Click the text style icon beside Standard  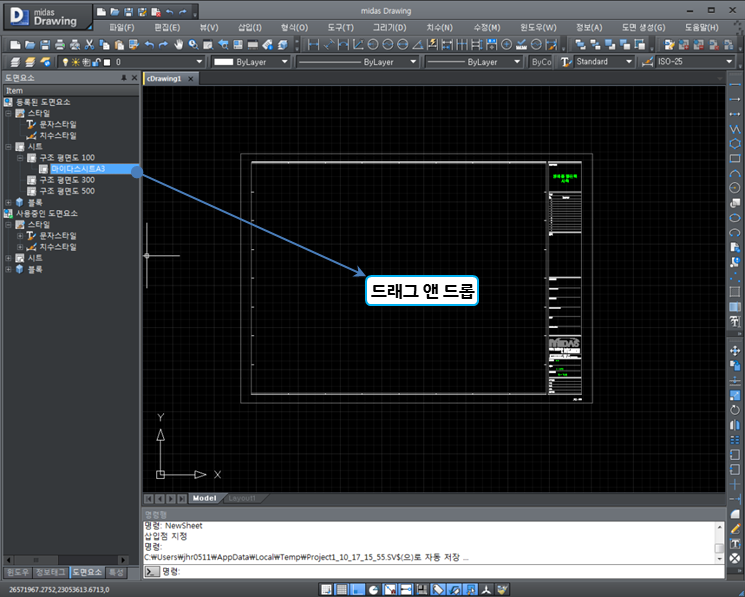point(565,62)
